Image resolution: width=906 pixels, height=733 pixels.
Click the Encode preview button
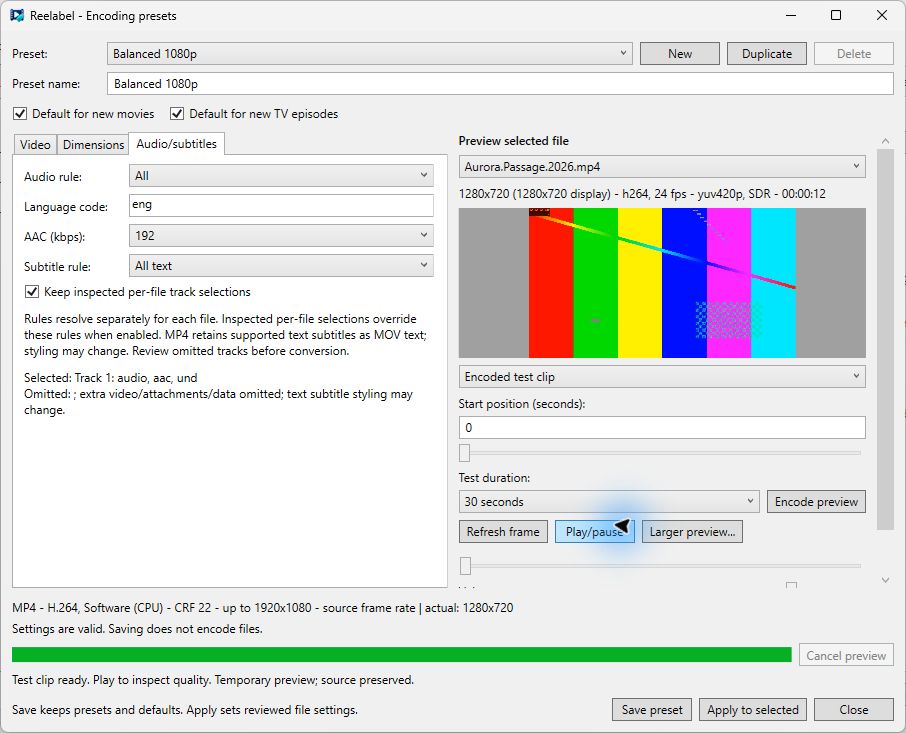[816, 501]
